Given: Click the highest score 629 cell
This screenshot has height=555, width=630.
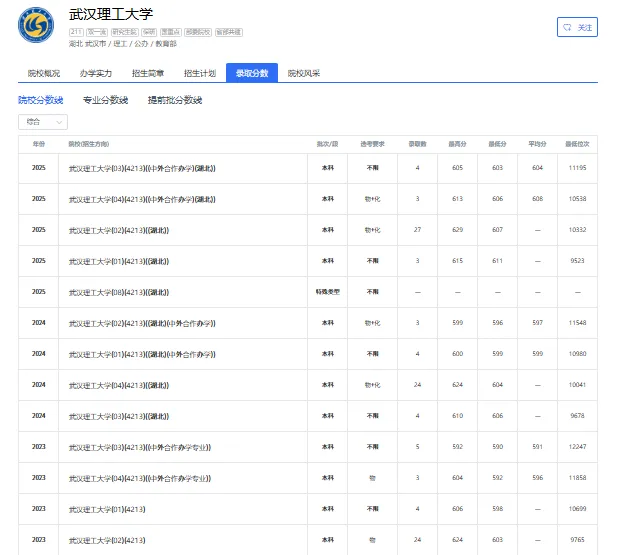Looking at the screenshot, I should (x=457, y=229).
